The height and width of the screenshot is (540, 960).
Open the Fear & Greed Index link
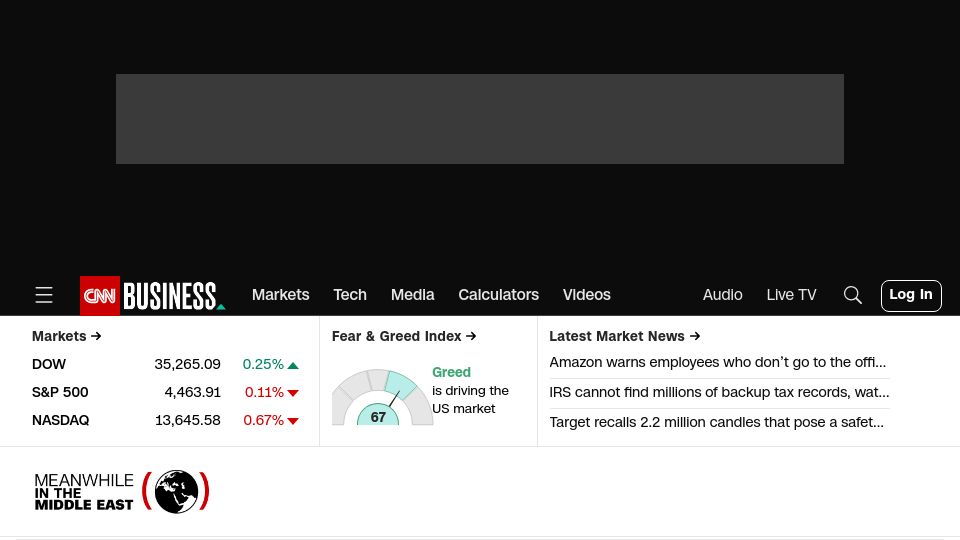404,336
